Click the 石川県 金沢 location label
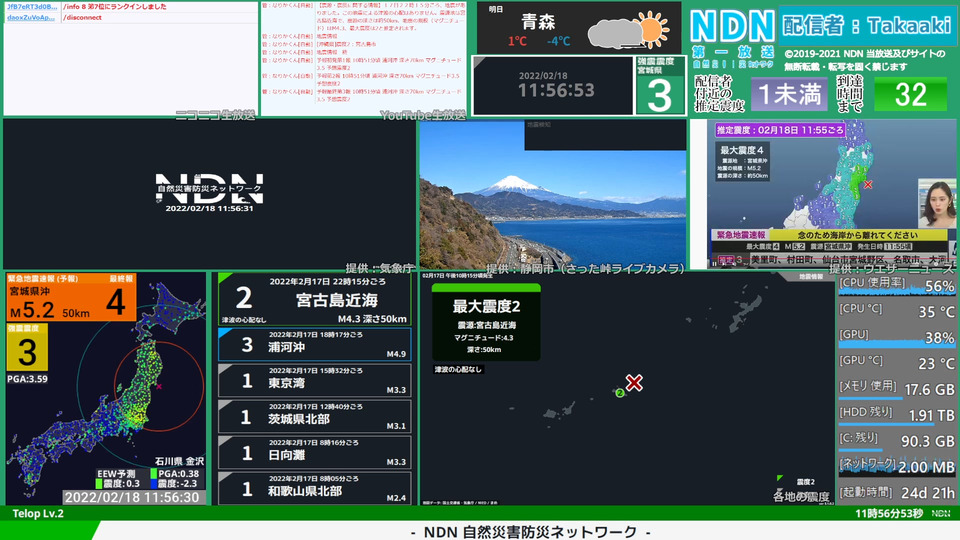Viewport: 960px width, 540px height. pos(179,461)
